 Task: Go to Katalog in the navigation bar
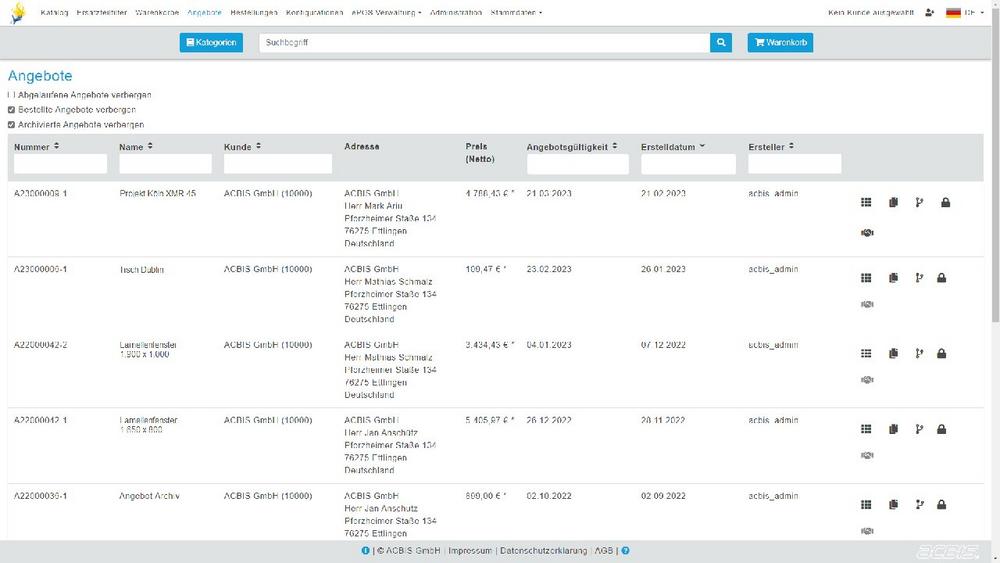click(54, 13)
